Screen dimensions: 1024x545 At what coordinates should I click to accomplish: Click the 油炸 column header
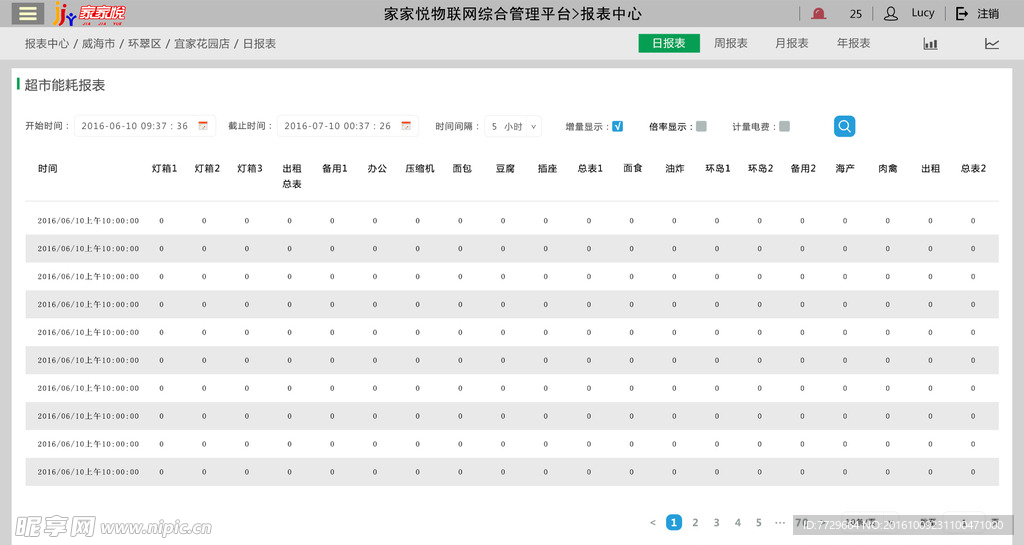(675, 168)
